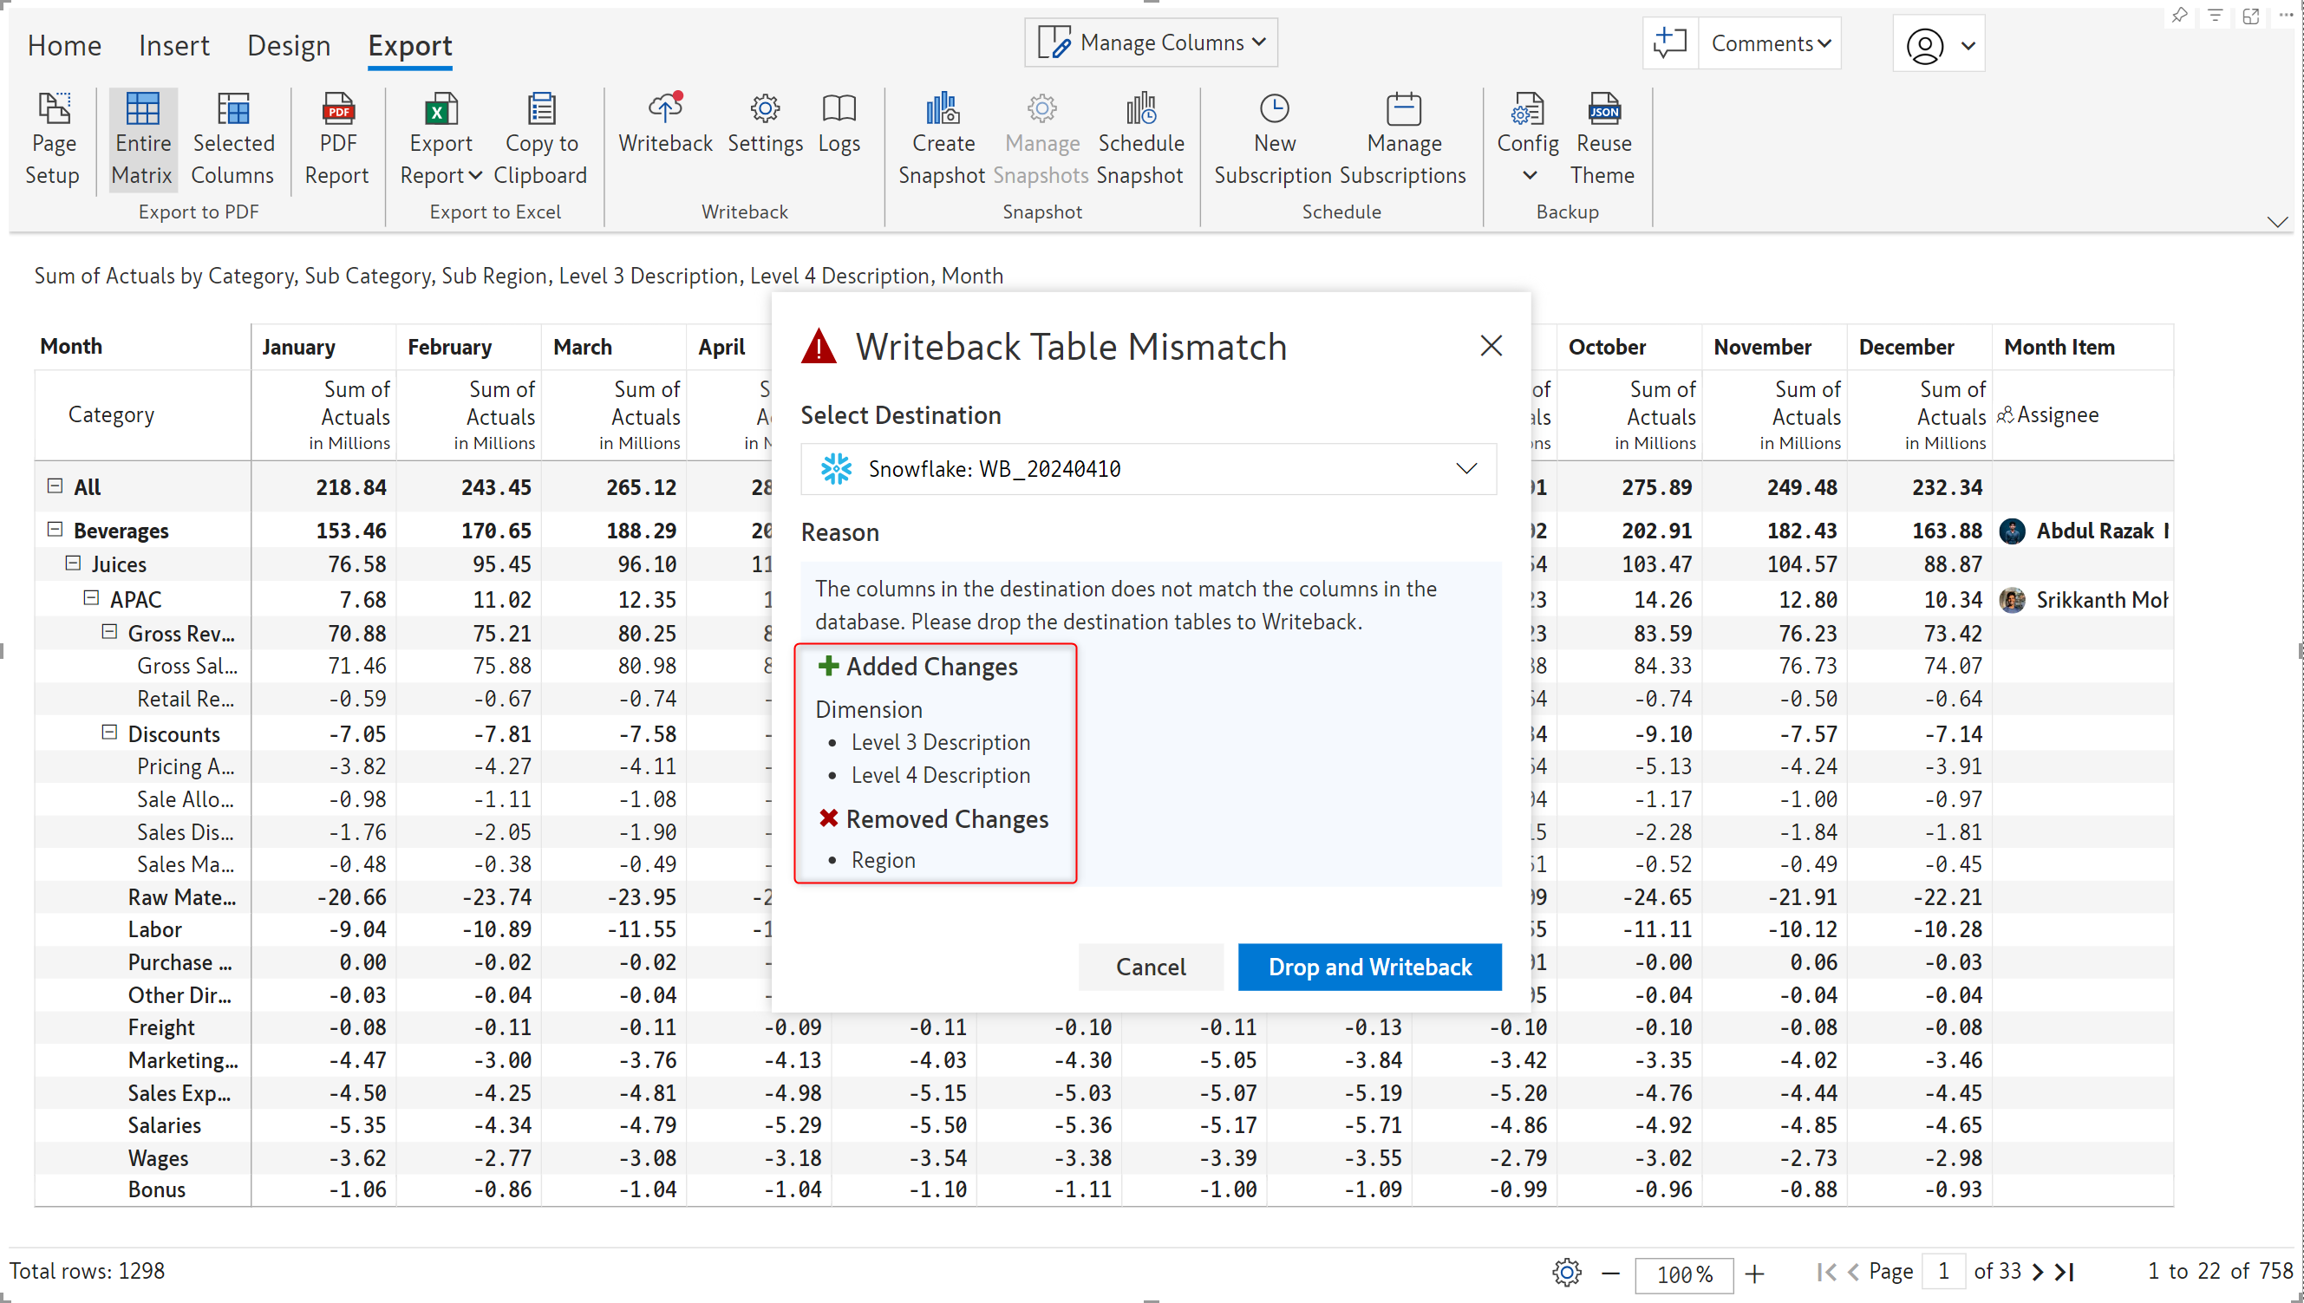Click the page number input field
Image resolution: width=2304 pixels, height=1303 pixels.
1942,1271
